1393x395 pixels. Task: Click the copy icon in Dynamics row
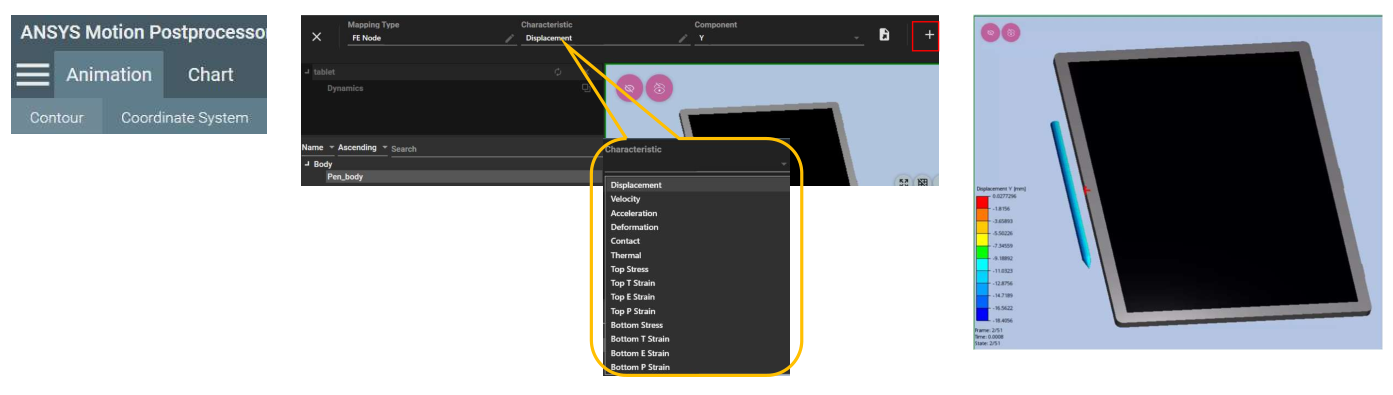[x=586, y=88]
